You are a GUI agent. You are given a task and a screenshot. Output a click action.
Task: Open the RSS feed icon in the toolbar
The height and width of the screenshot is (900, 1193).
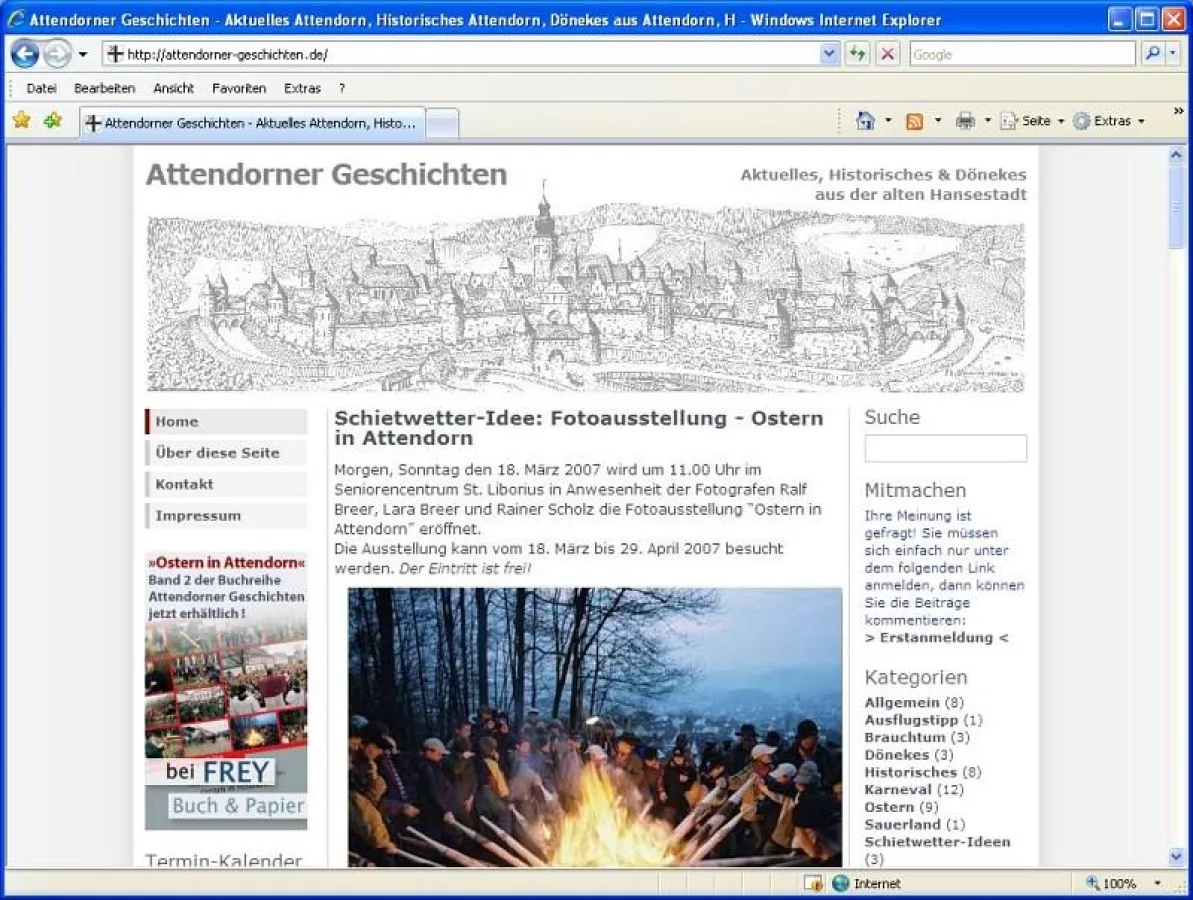[914, 120]
